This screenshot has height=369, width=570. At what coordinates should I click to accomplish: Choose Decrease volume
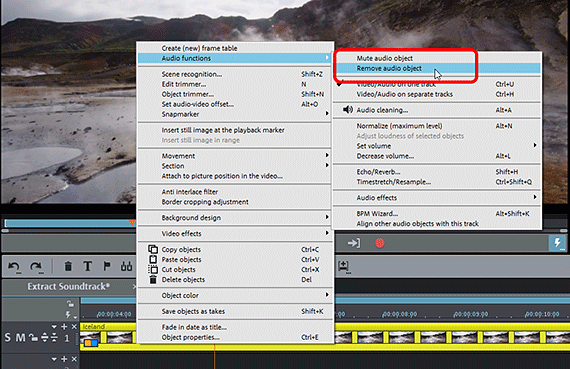[x=437, y=156]
